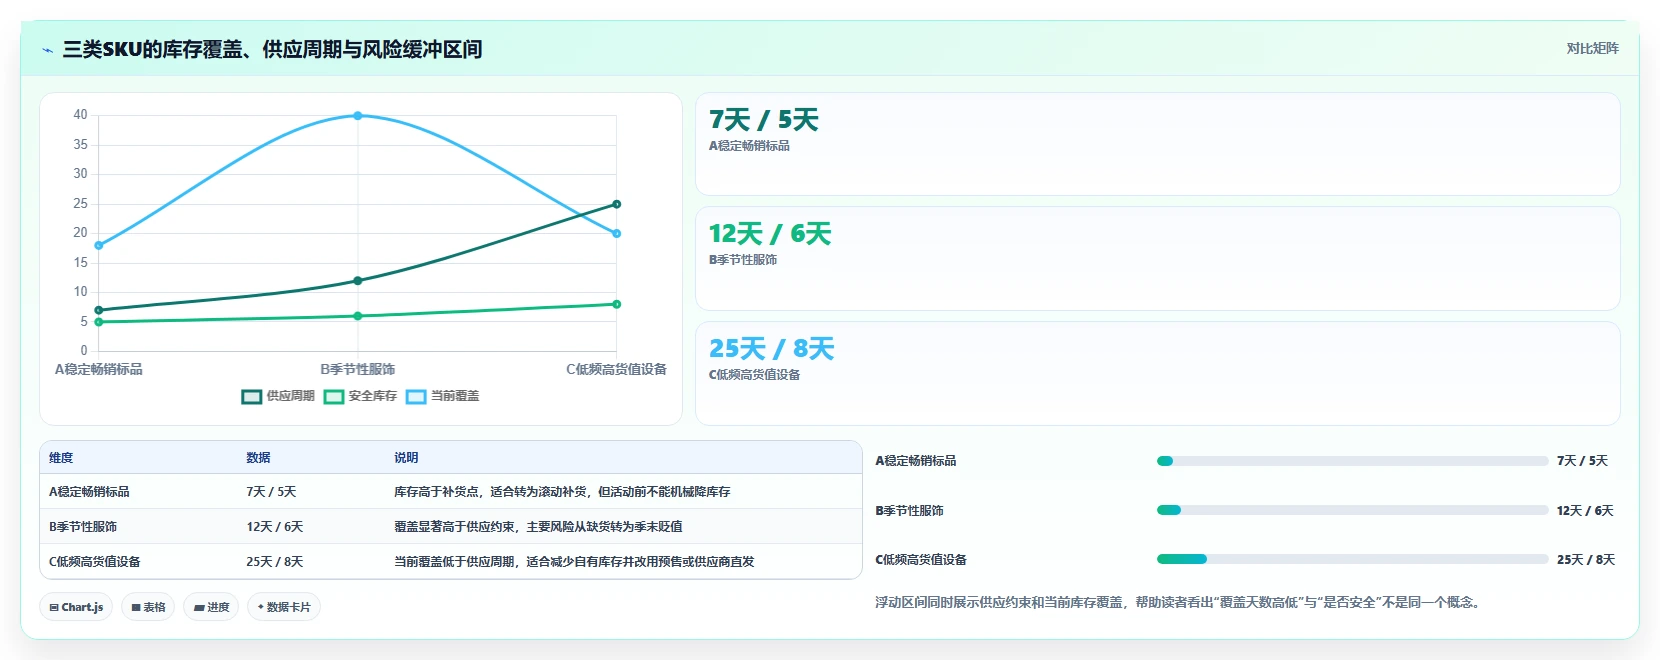Viewport: 1660px width, 660px height.
Task: Click the 维度 column header
Action: pos(61,458)
